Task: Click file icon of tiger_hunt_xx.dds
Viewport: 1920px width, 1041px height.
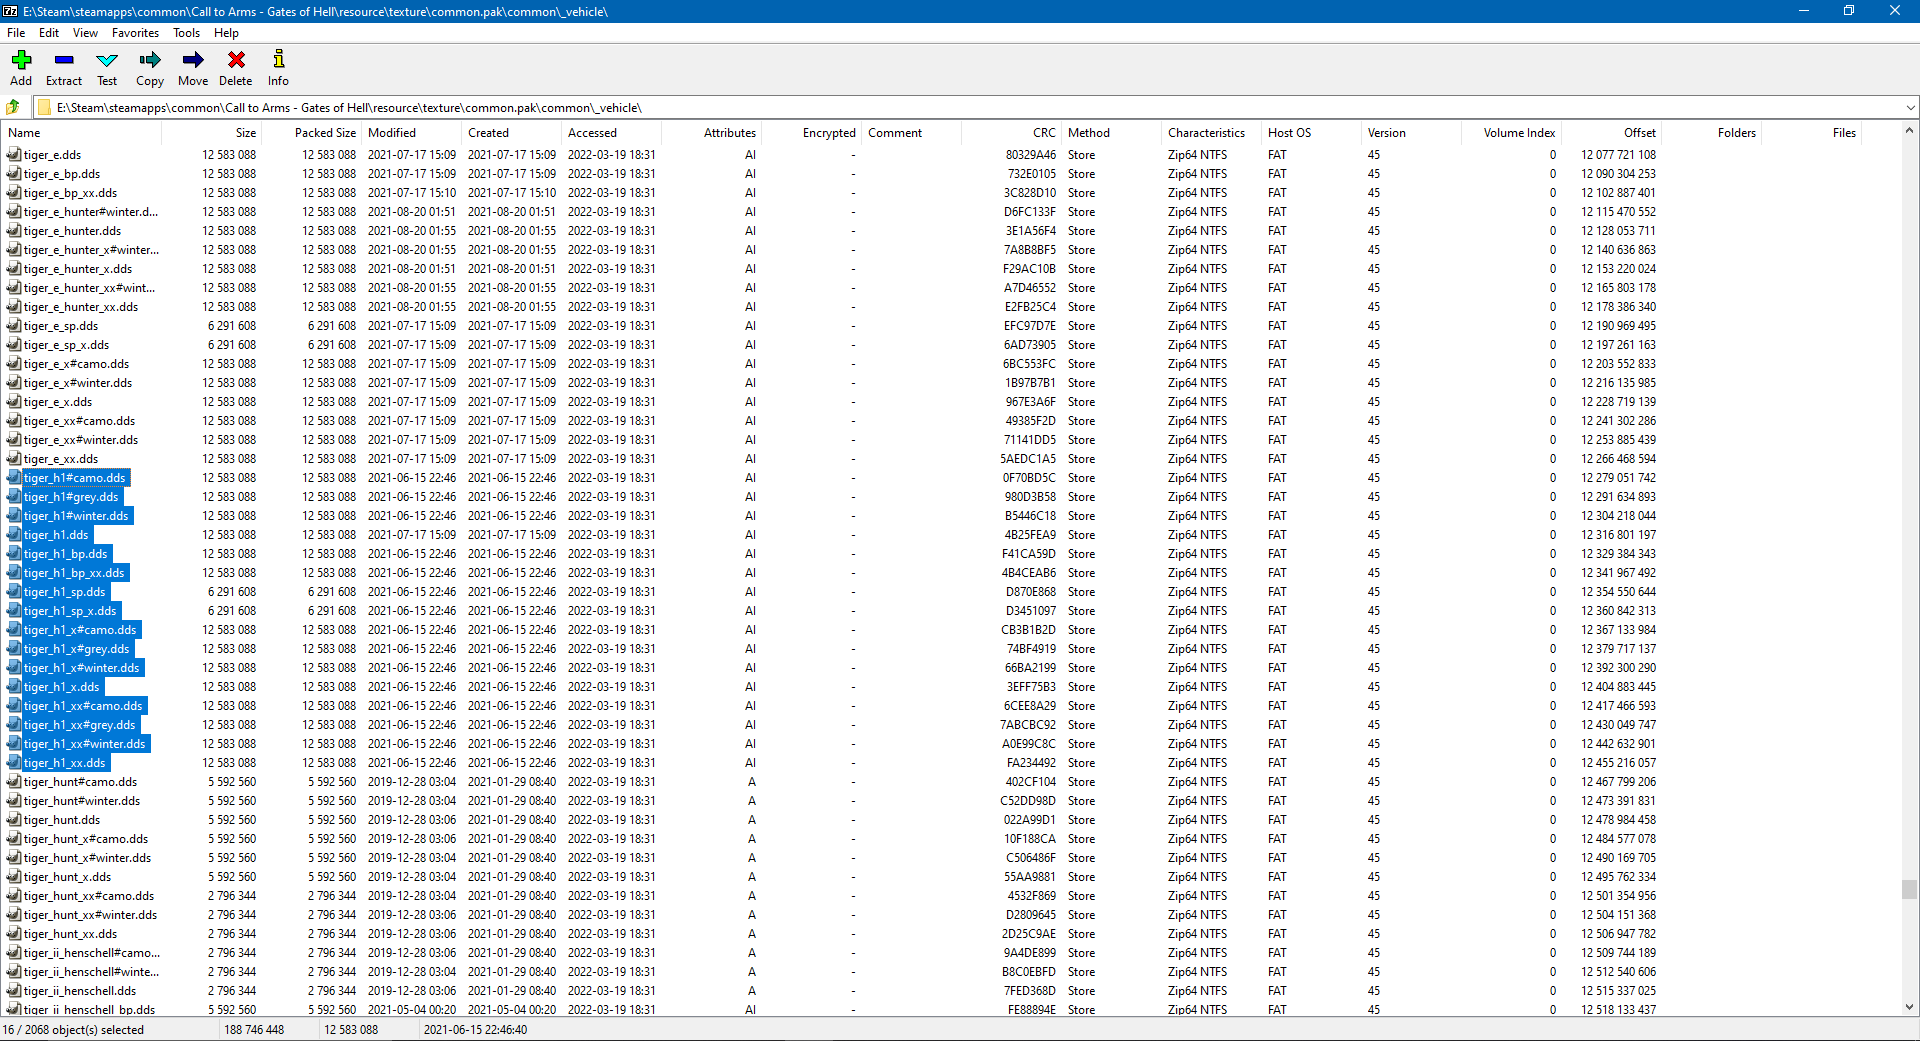Action: pyautogui.click(x=14, y=934)
